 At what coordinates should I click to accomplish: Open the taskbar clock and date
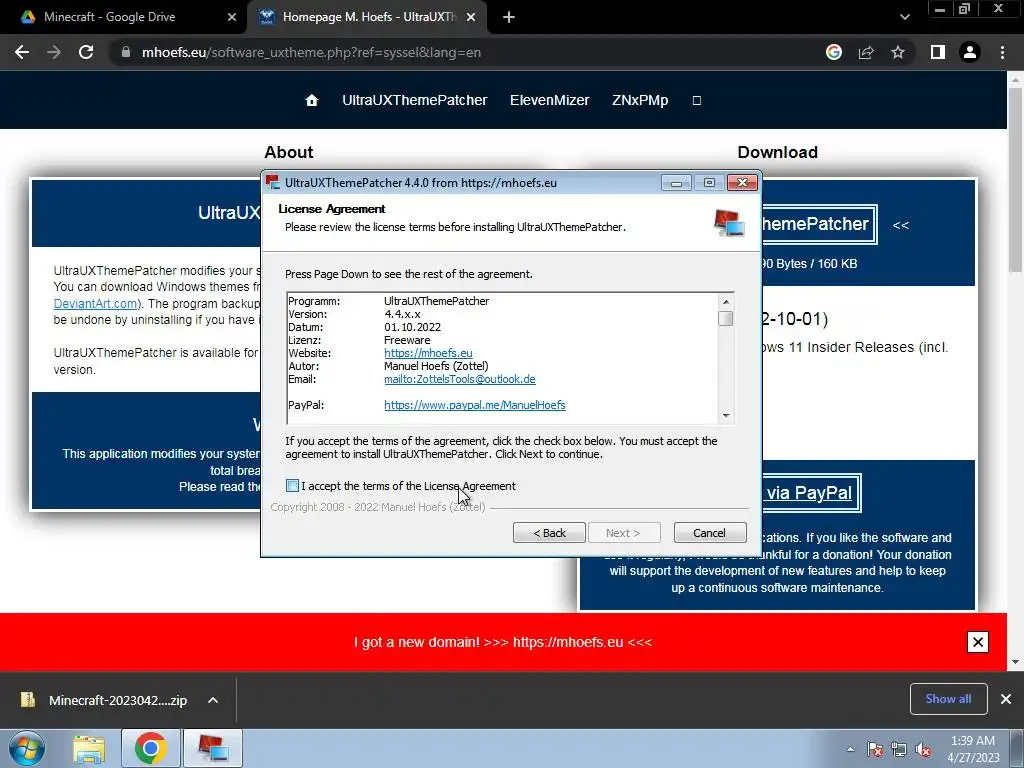(973, 749)
